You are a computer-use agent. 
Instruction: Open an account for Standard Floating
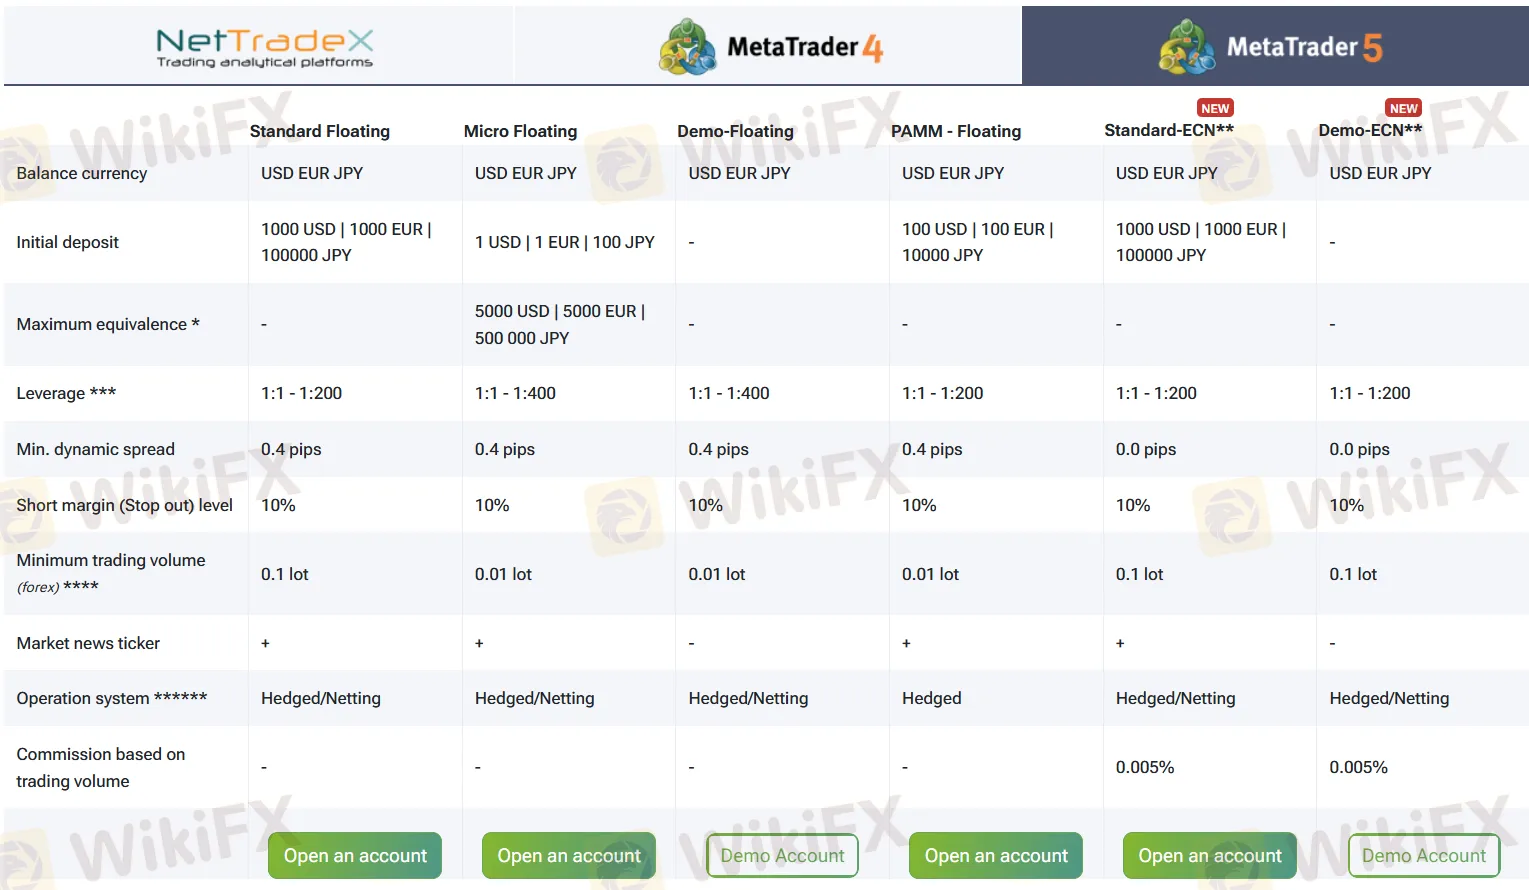pyautogui.click(x=355, y=856)
